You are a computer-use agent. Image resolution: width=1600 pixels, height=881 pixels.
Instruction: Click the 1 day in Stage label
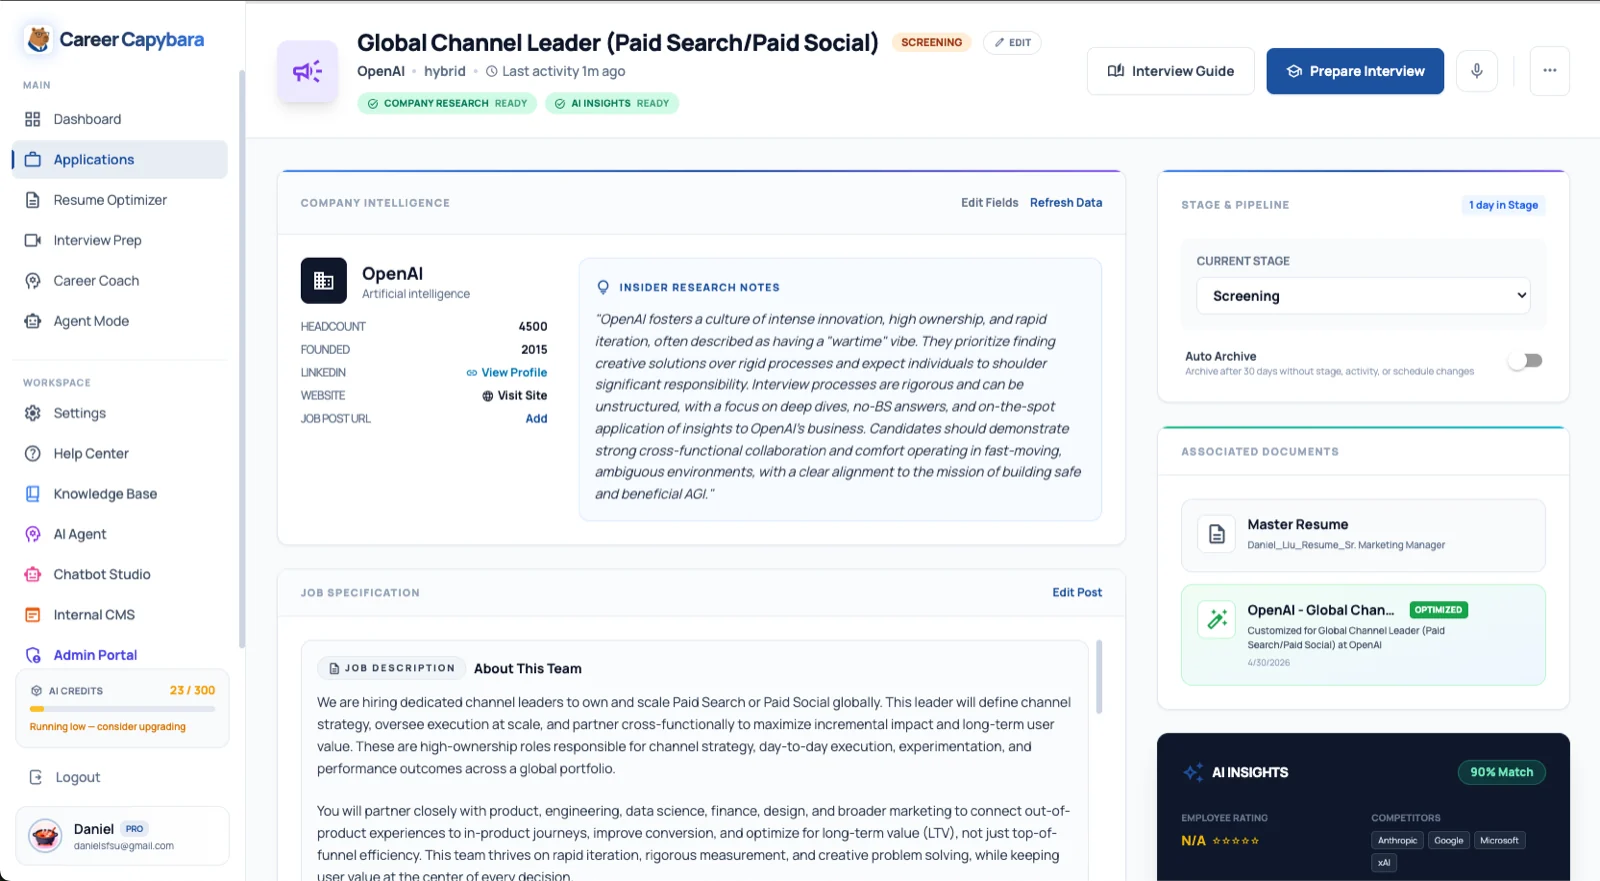[1503, 205]
